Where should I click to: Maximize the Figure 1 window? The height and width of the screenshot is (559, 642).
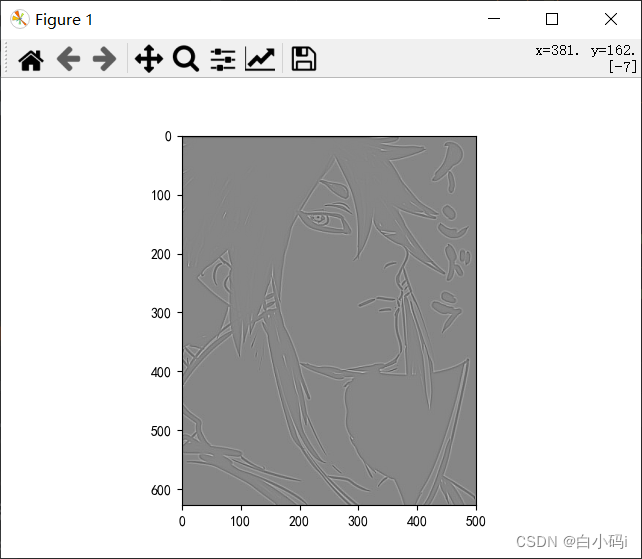coord(552,19)
